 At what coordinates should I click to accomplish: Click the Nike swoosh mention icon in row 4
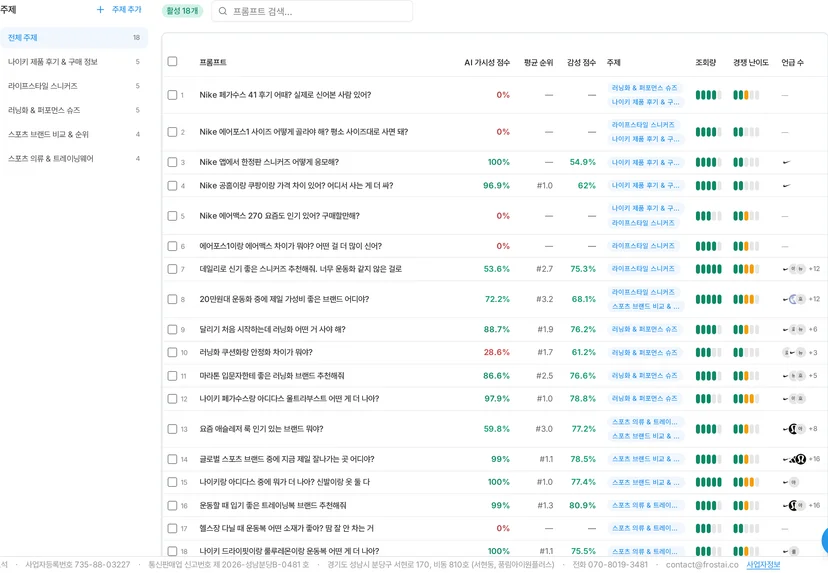coord(786,185)
